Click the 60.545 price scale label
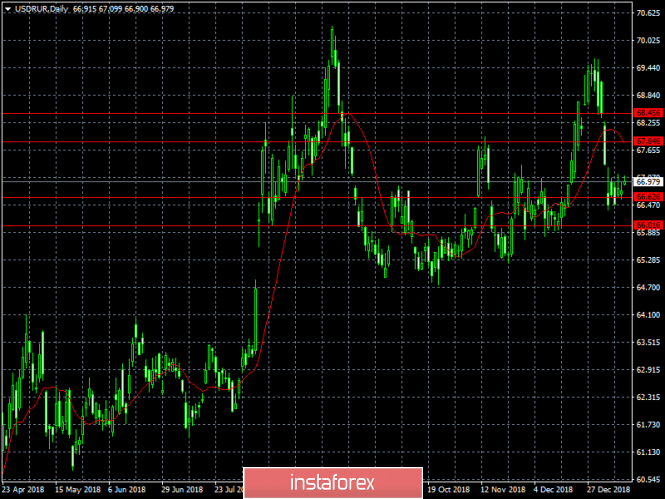665x499 pixels. click(x=648, y=479)
